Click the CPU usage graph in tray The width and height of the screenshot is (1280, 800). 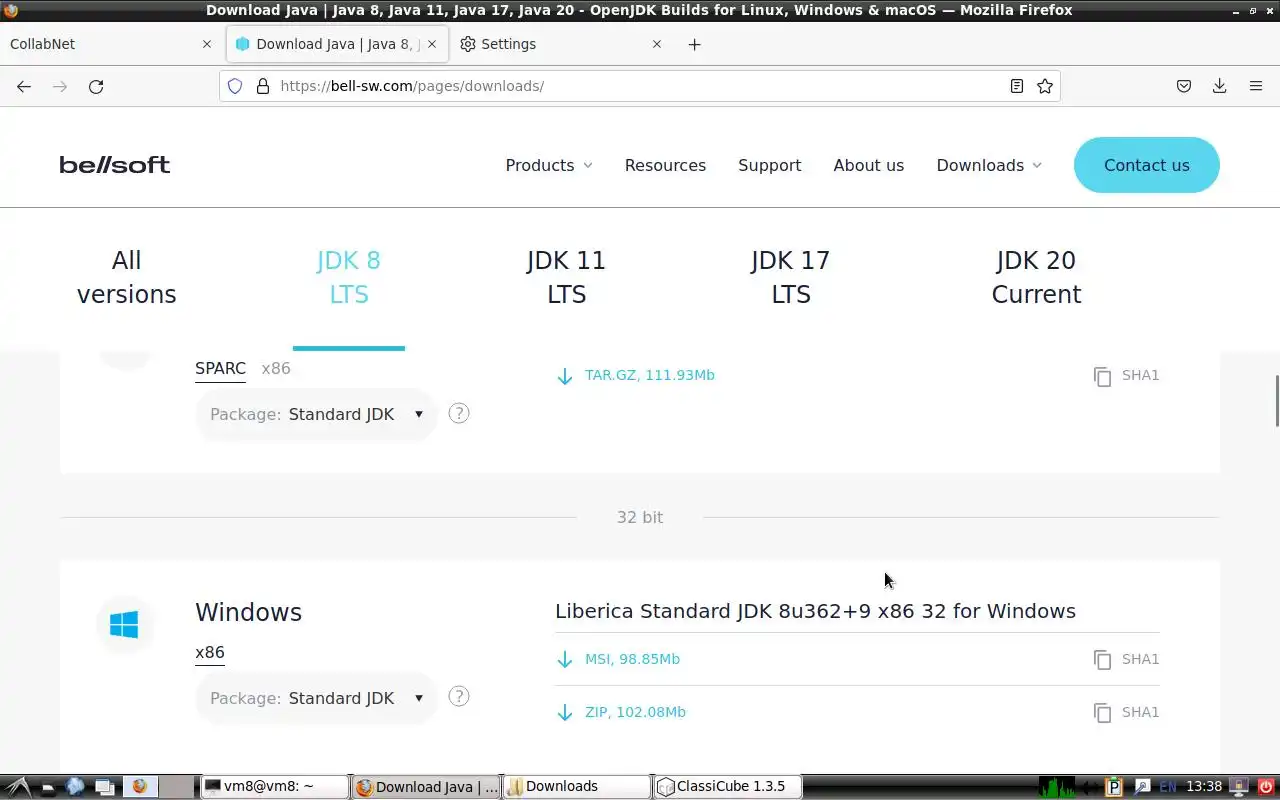point(1057,787)
